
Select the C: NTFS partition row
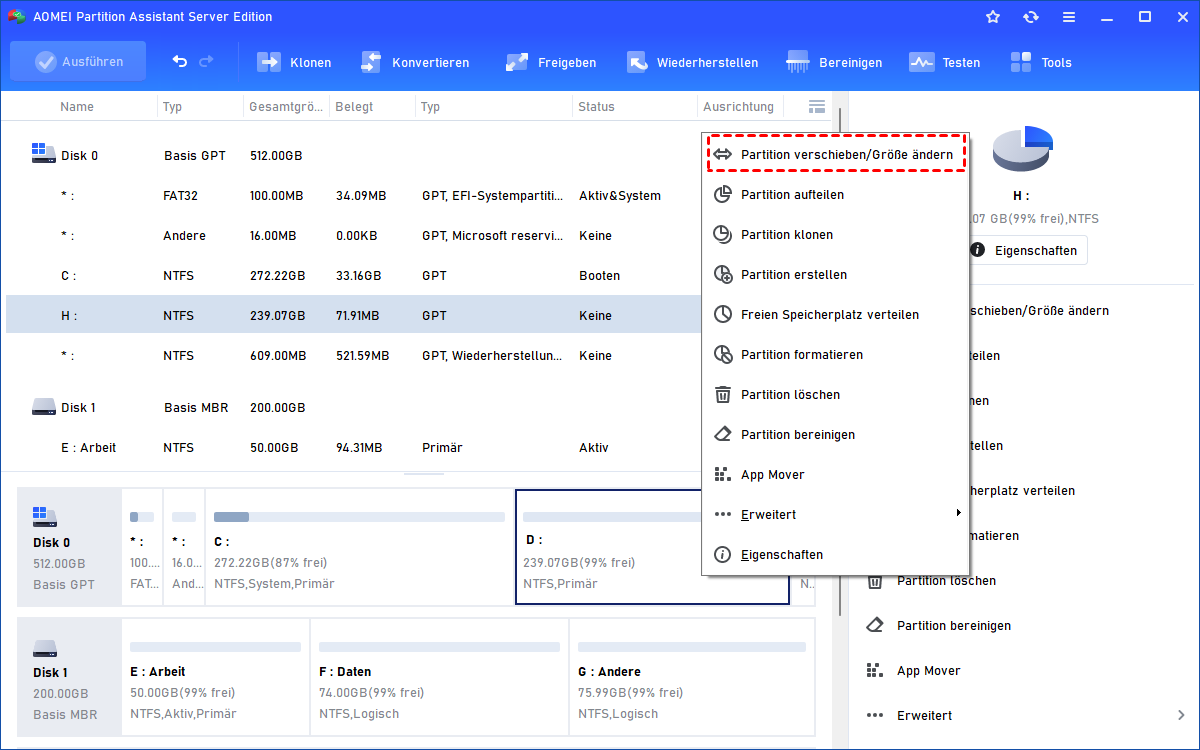click(354, 275)
